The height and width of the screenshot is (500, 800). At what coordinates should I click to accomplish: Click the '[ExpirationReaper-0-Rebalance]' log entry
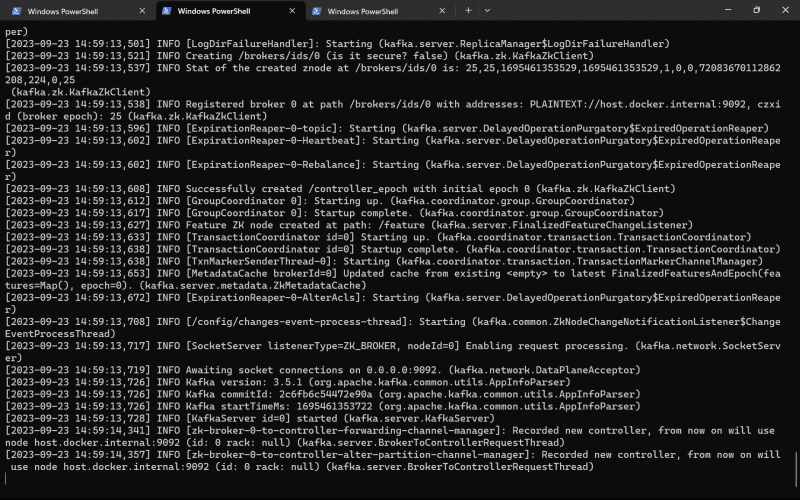pos(273,165)
